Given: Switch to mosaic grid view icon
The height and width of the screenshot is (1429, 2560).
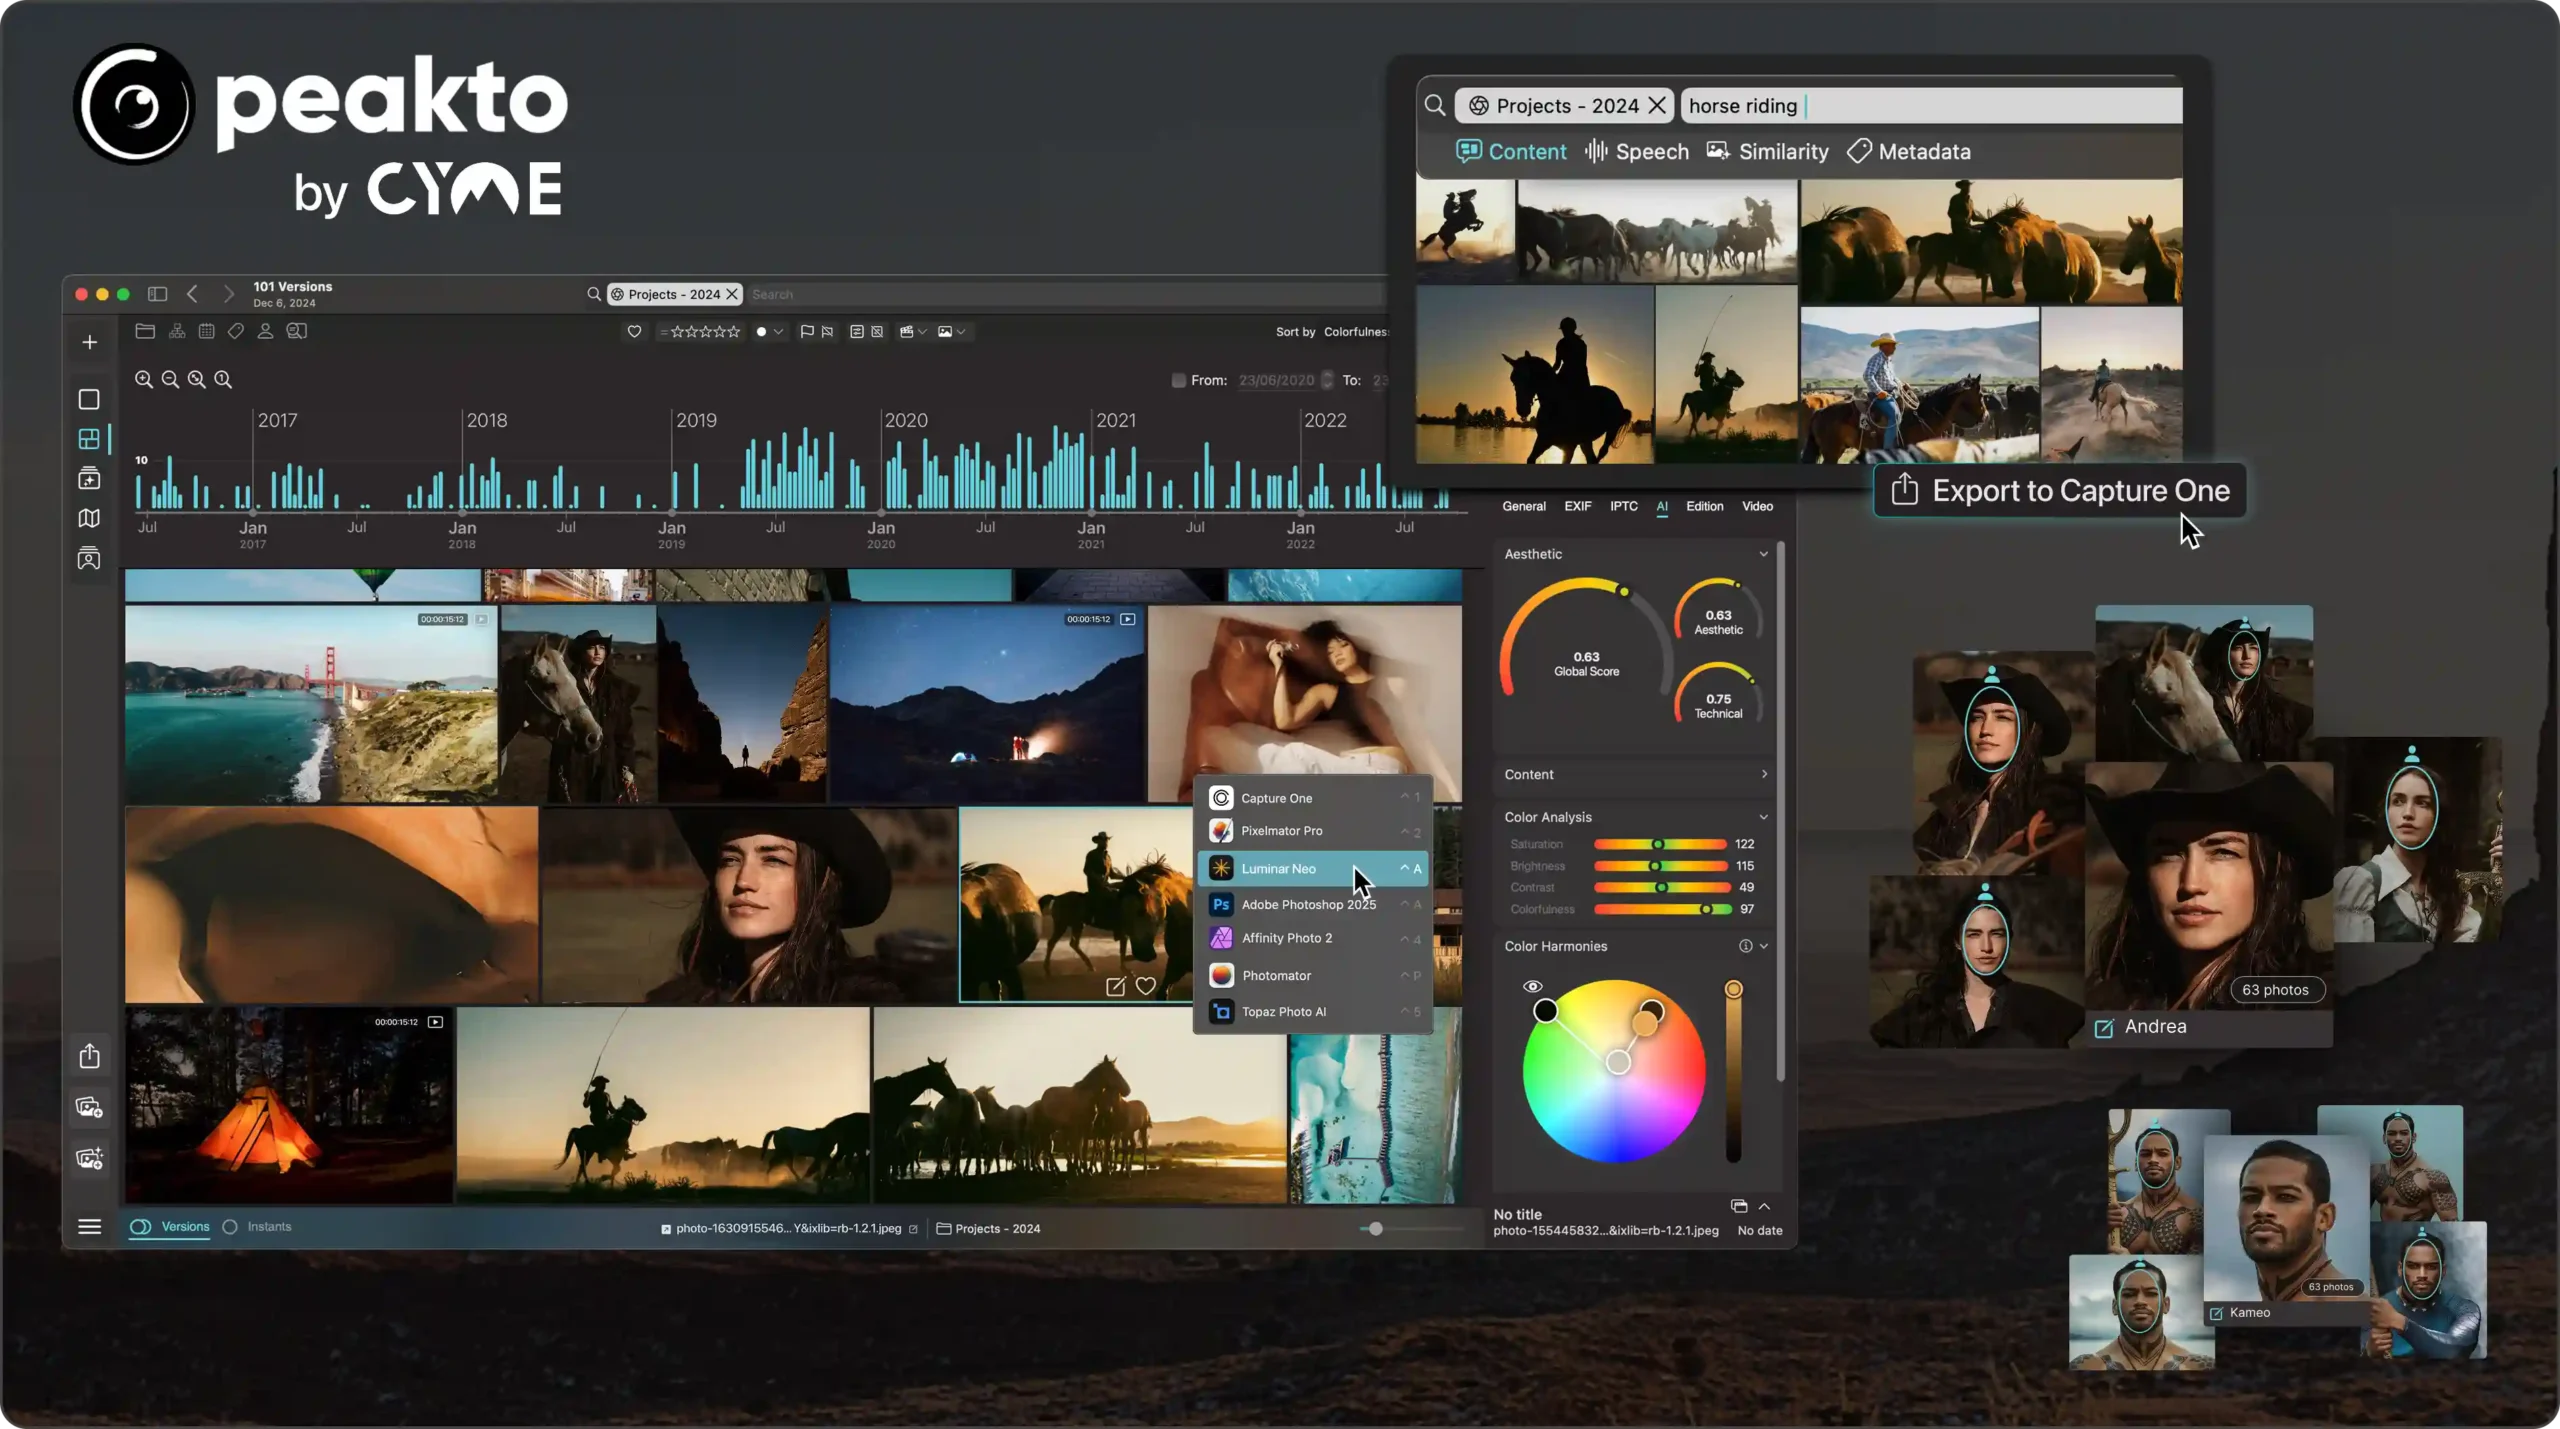Looking at the screenshot, I should coord(89,439).
